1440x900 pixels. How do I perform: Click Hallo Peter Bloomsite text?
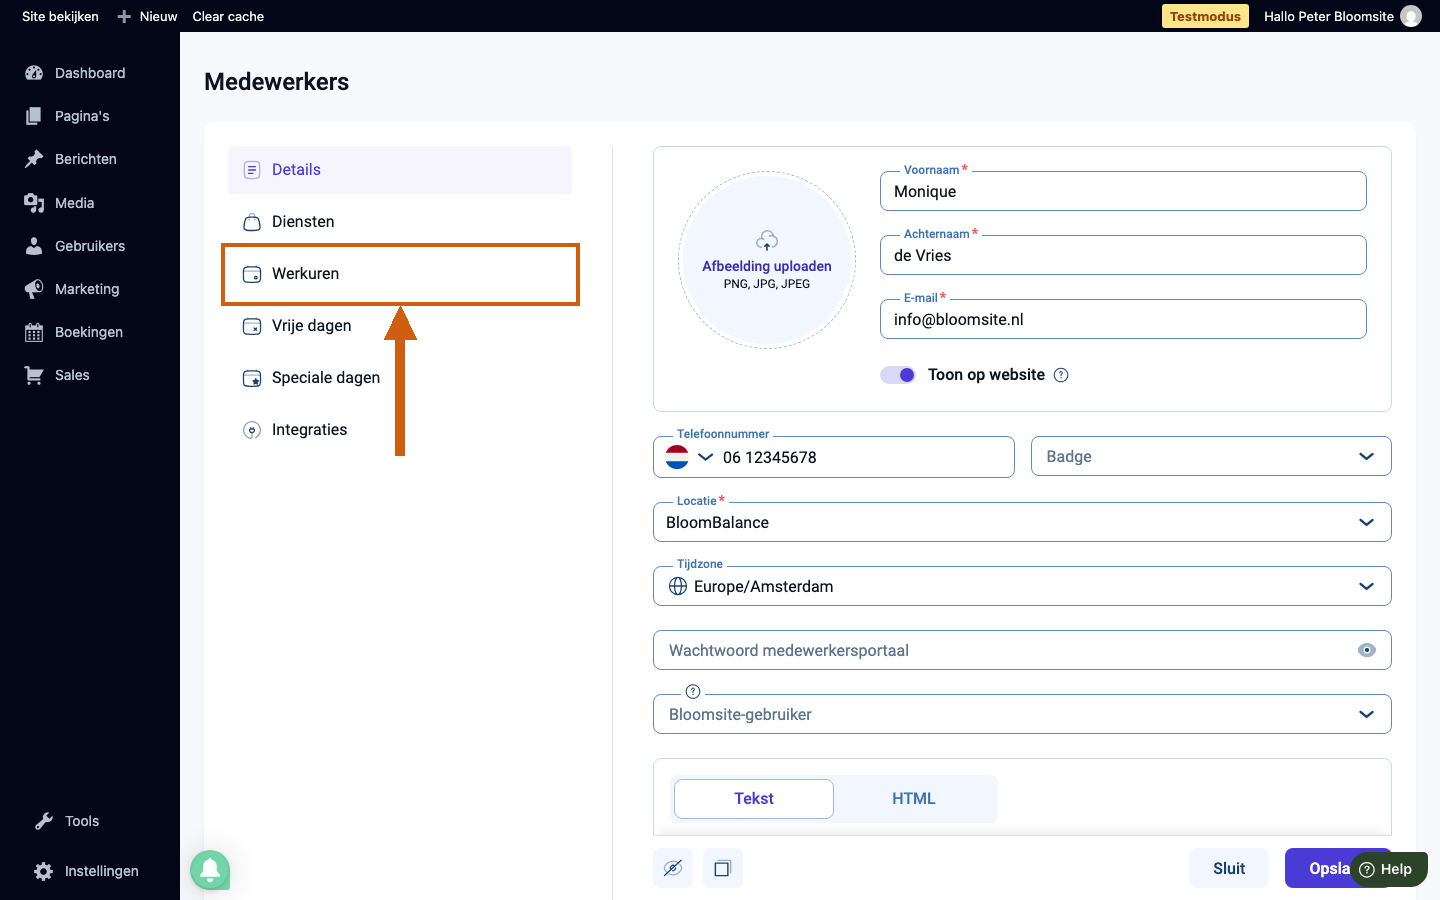pyautogui.click(x=1329, y=16)
